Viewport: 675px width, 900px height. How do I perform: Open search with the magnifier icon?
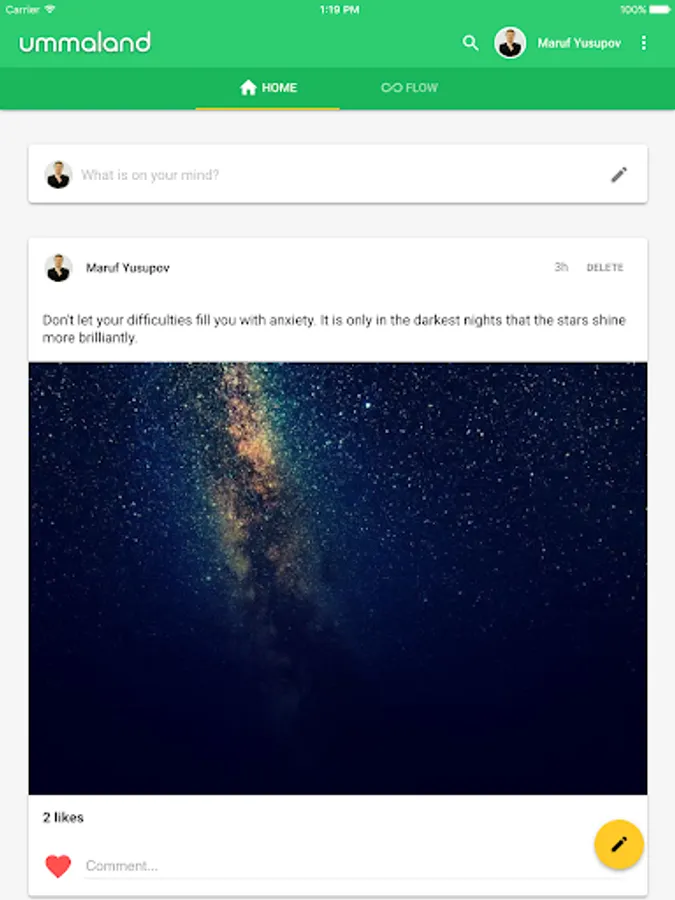[470, 43]
